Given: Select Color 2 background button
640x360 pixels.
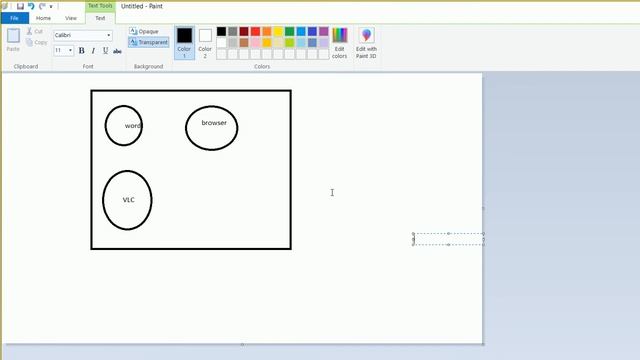Looking at the screenshot, I should click(x=205, y=43).
